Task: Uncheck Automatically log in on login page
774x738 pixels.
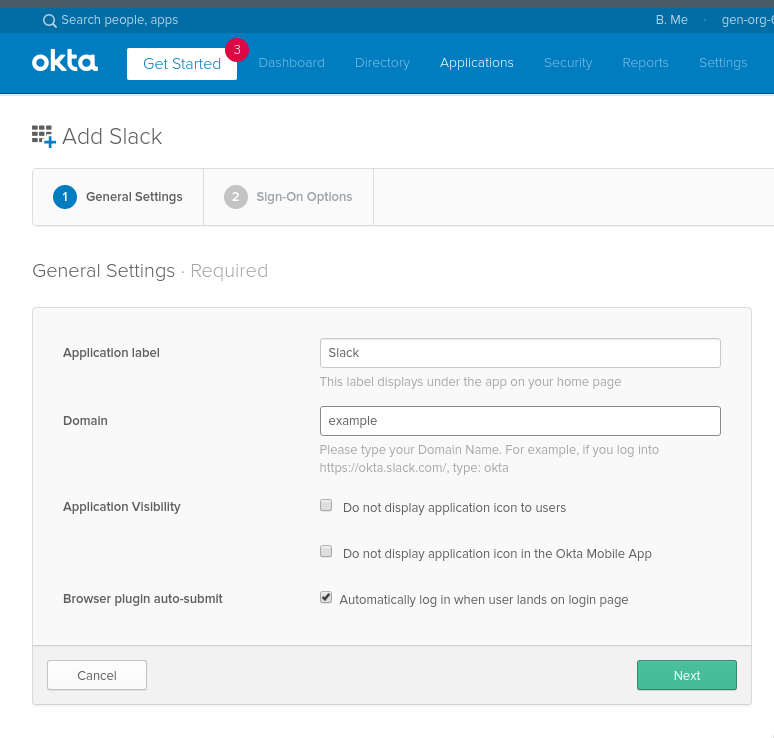Action: (326, 597)
